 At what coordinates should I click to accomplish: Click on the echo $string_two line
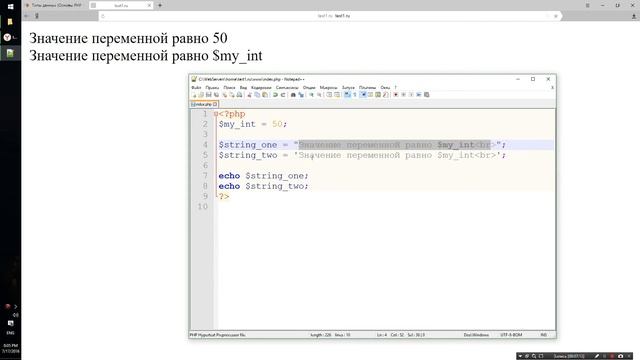(264, 186)
